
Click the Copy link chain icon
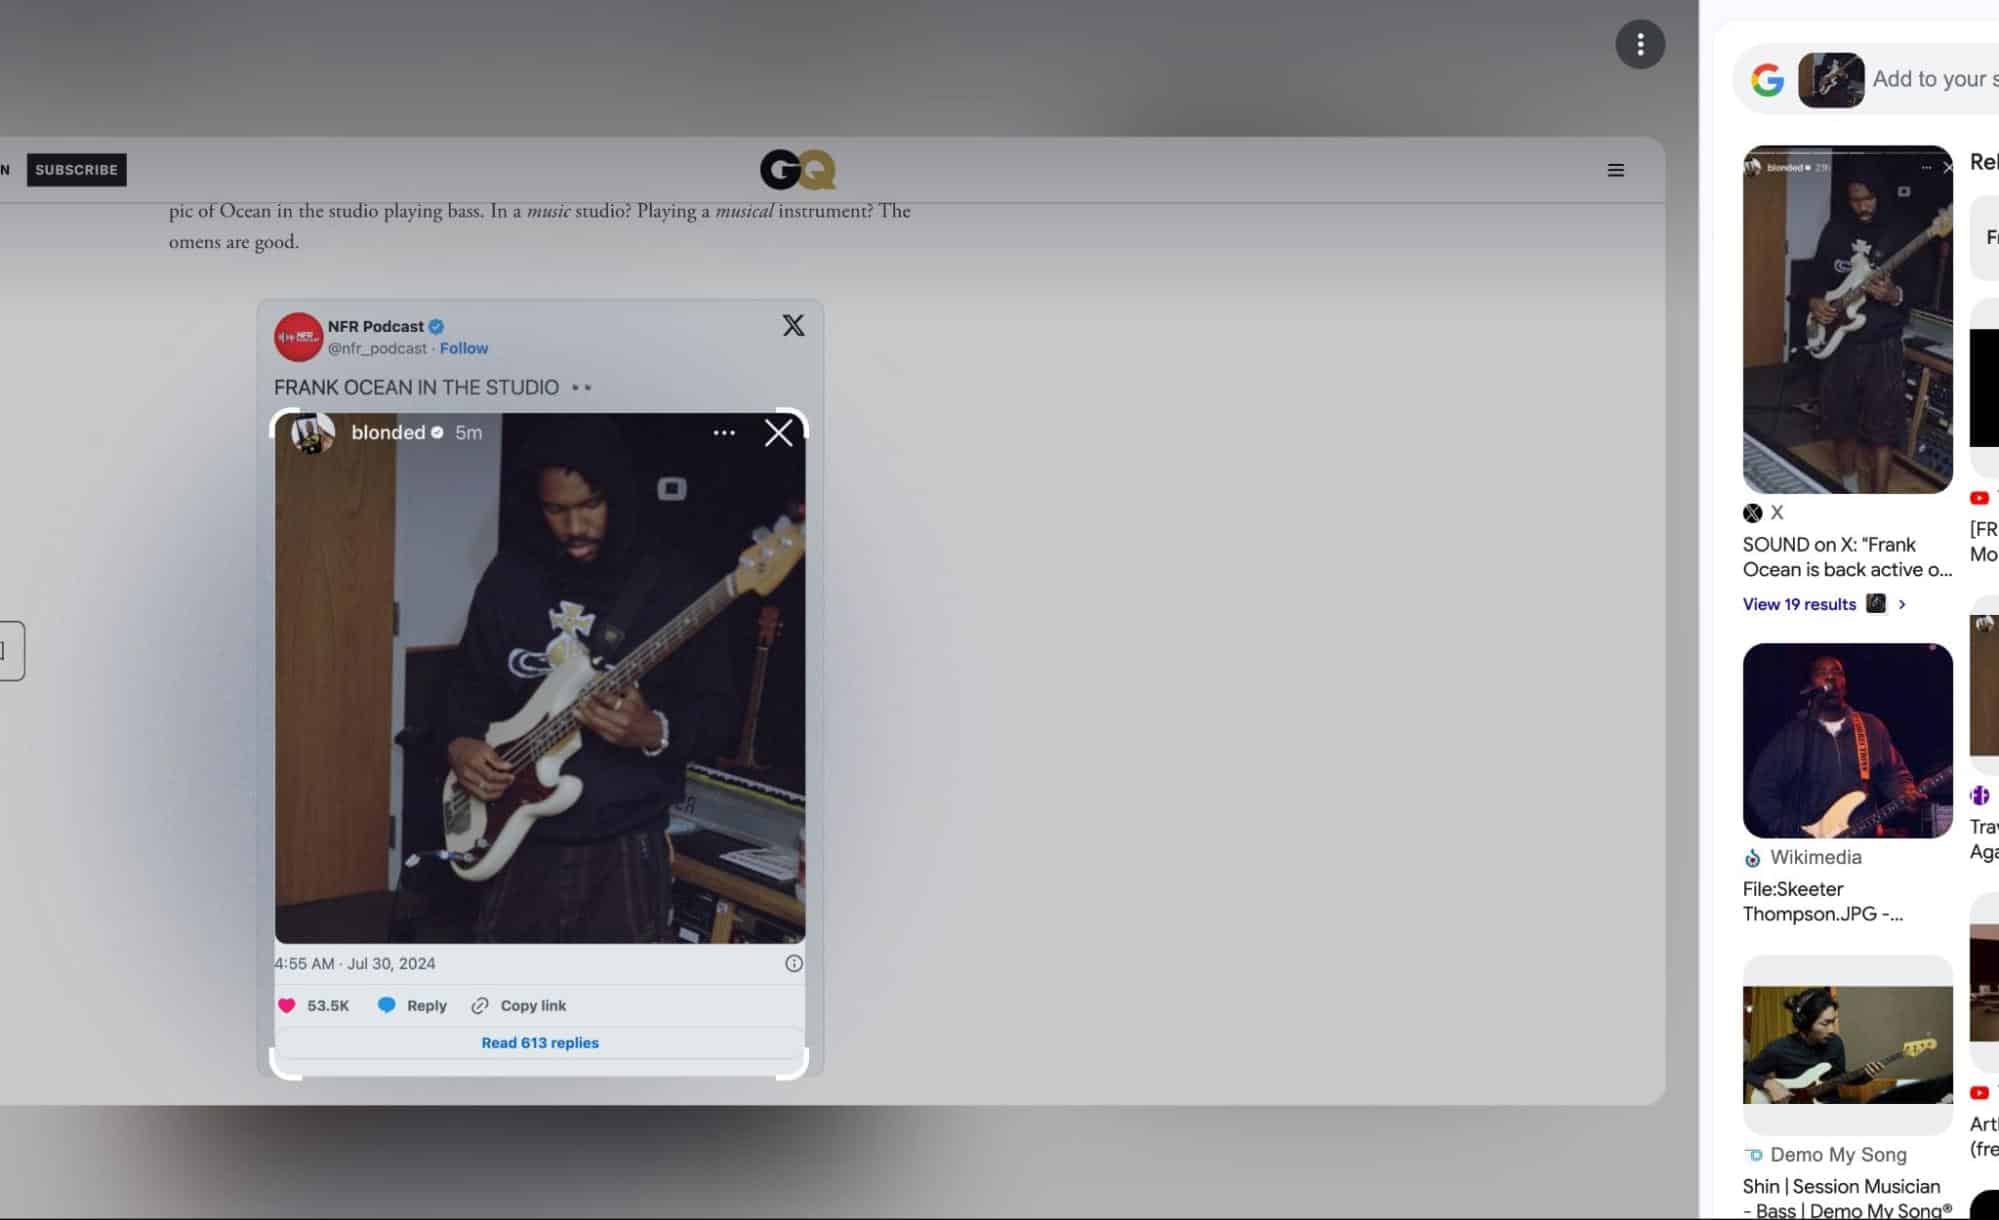point(480,1006)
